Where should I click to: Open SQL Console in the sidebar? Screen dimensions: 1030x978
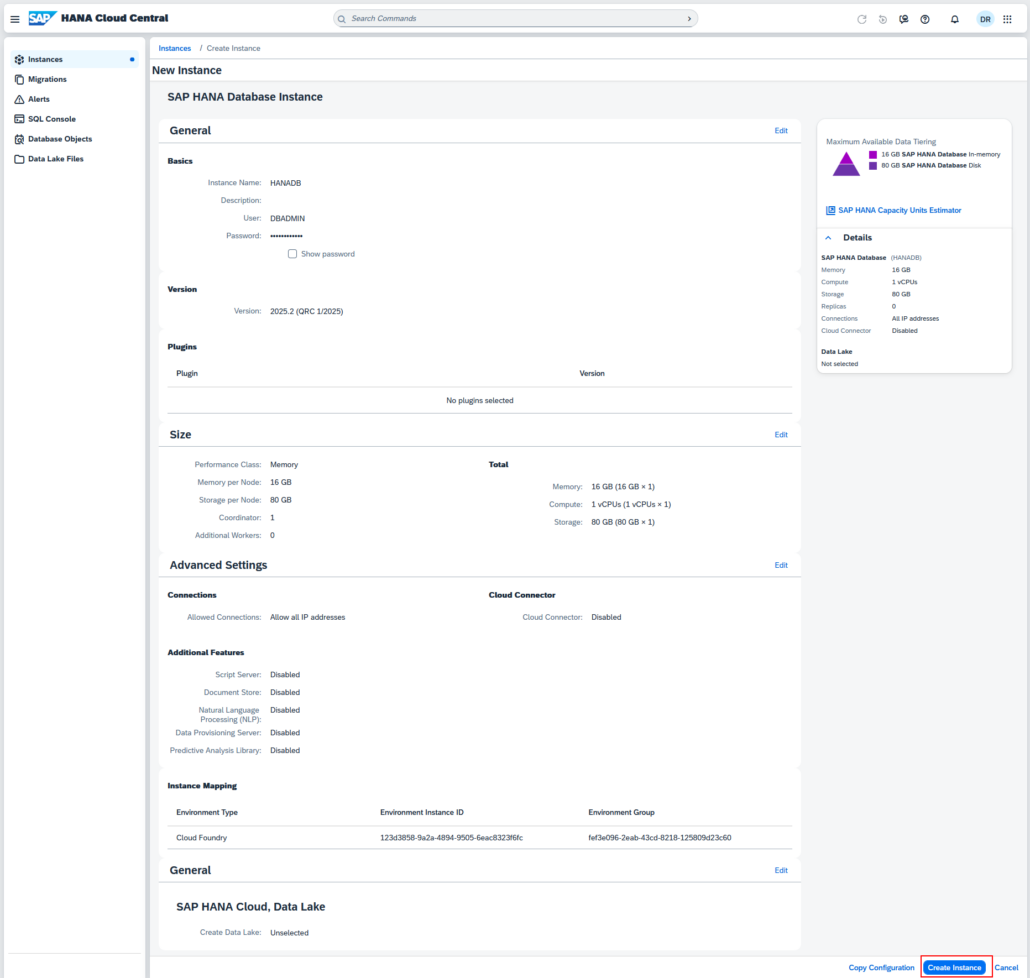[x=74, y=119]
